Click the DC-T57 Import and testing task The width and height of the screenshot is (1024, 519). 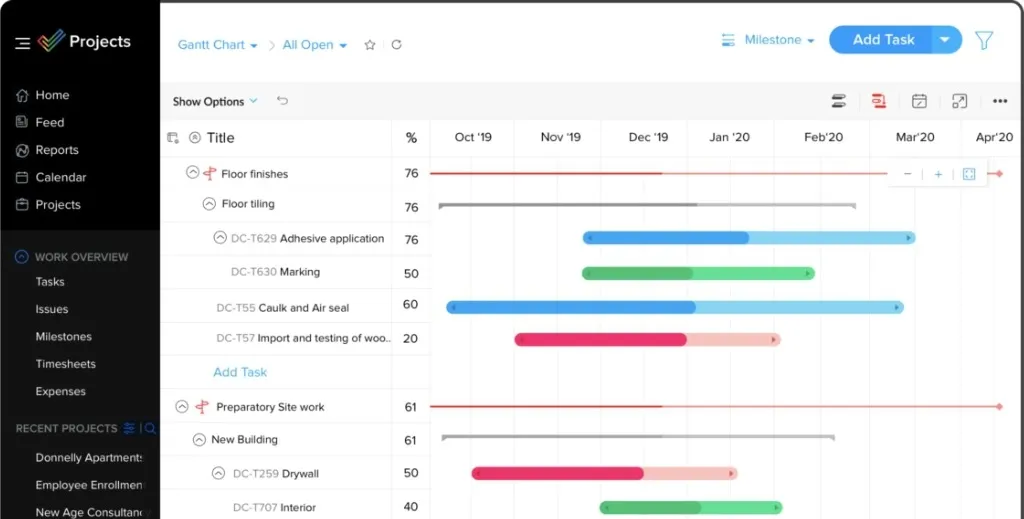point(304,338)
